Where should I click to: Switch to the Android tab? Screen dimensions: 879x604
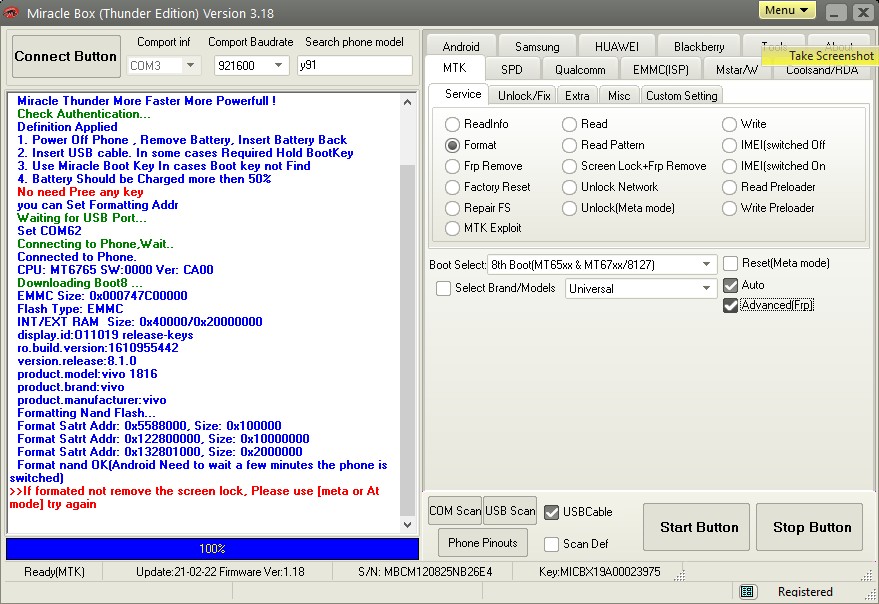tap(461, 47)
